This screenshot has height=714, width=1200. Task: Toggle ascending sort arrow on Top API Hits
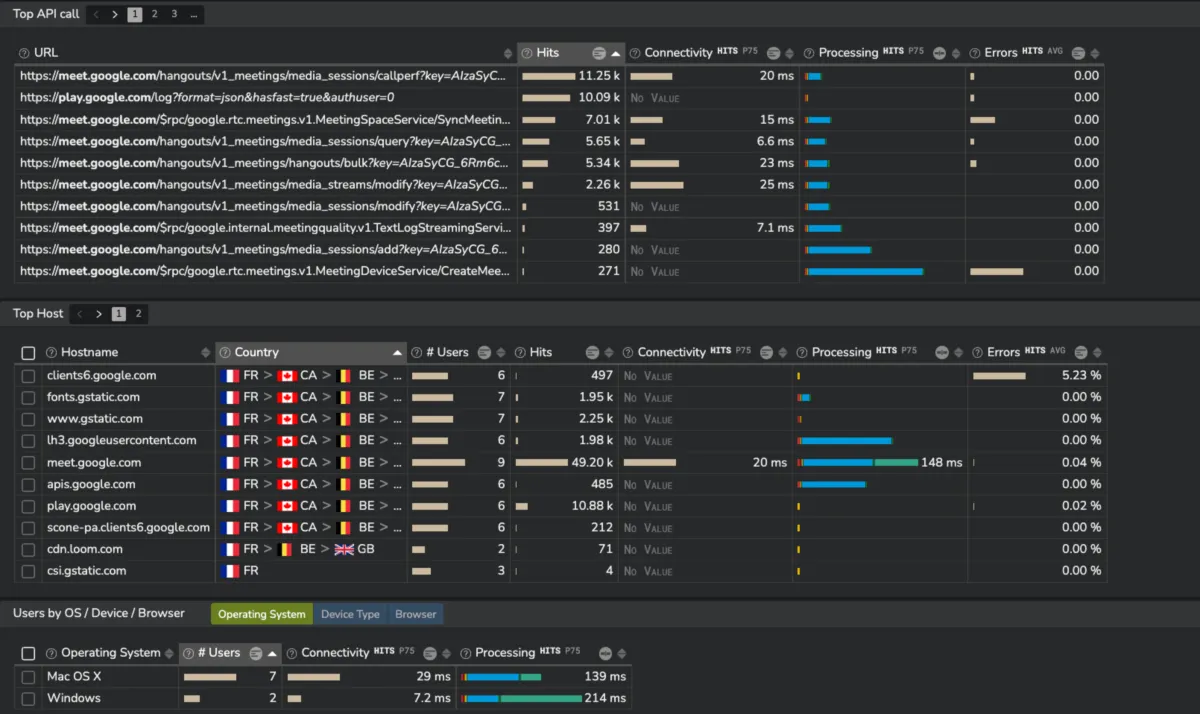click(616, 53)
